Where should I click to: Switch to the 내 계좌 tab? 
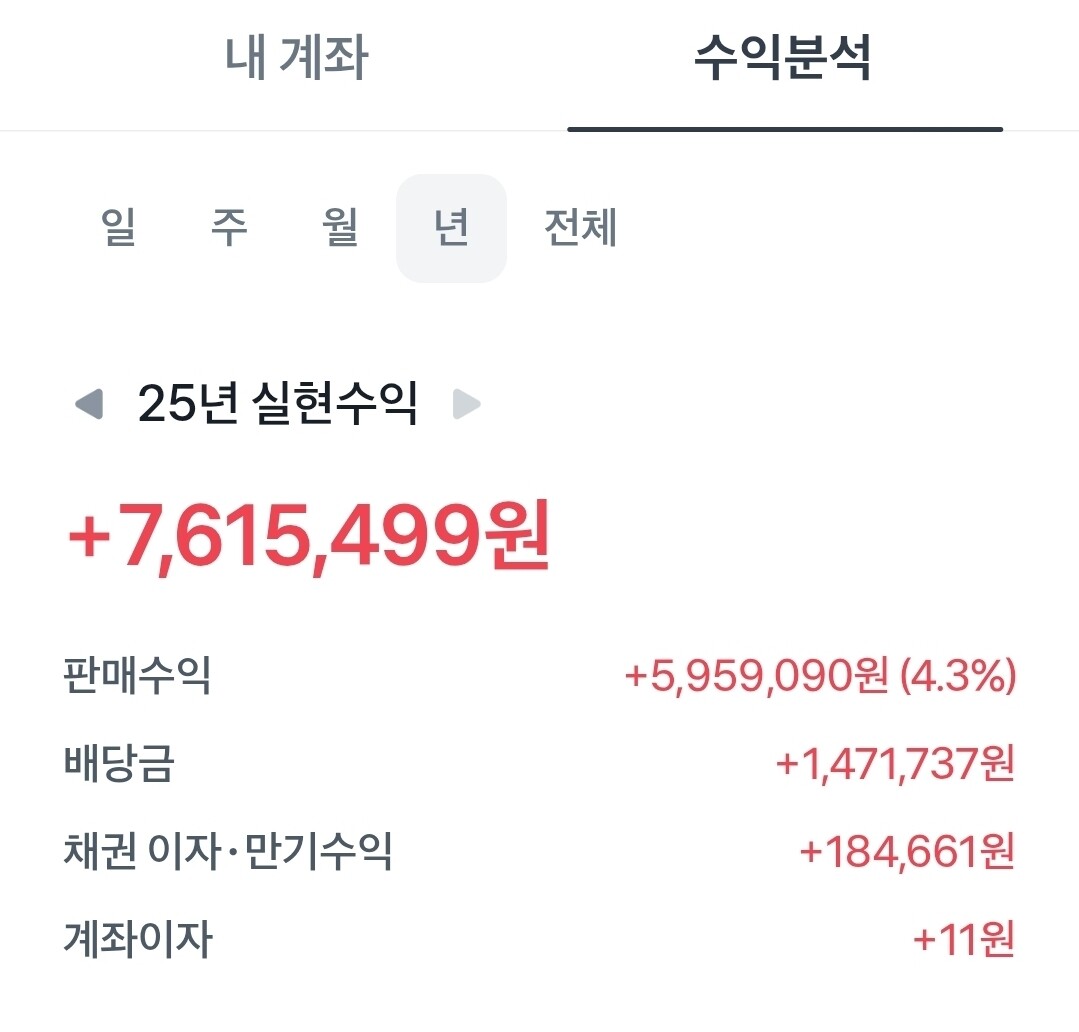pyautogui.click(x=297, y=57)
